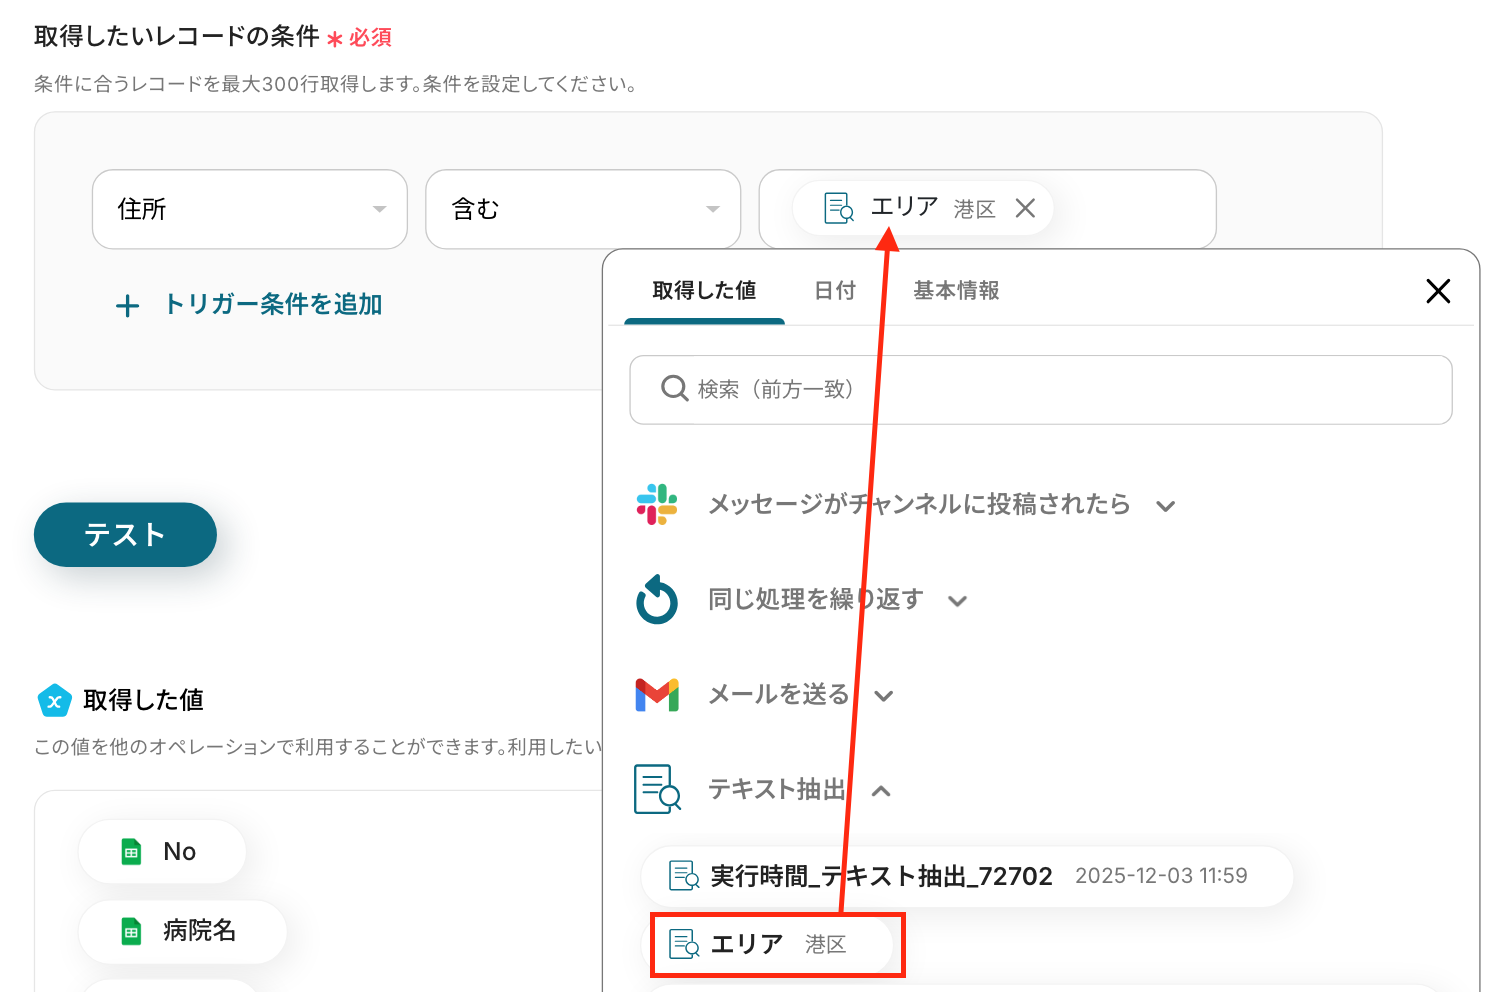Click the loop icon for 同じ処理を繰り返す

(x=657, y=600)
